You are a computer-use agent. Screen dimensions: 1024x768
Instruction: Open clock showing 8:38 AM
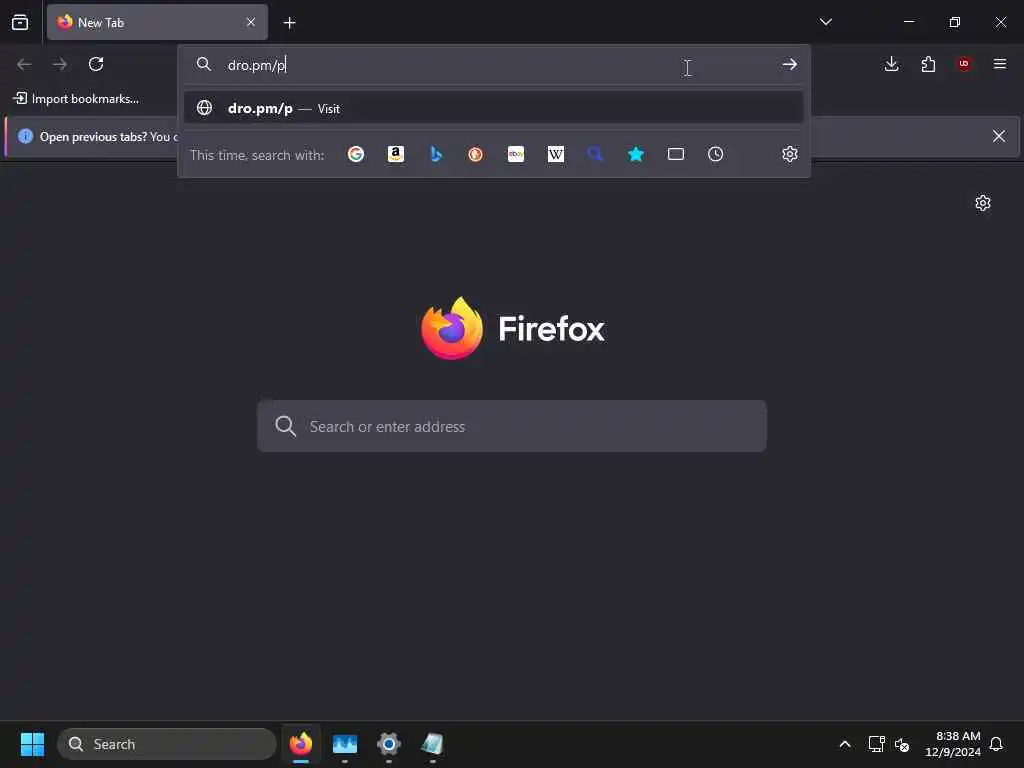tap(953, 744)
